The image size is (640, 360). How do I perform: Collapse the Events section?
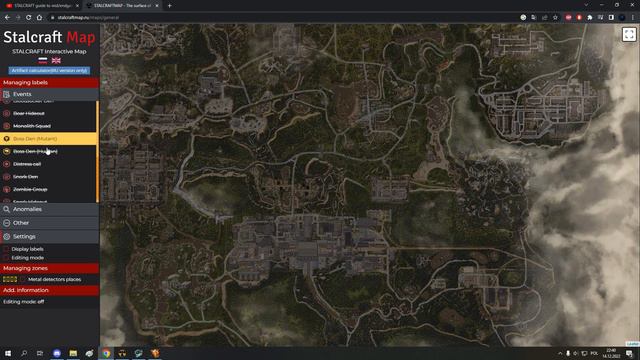[49, 94]
